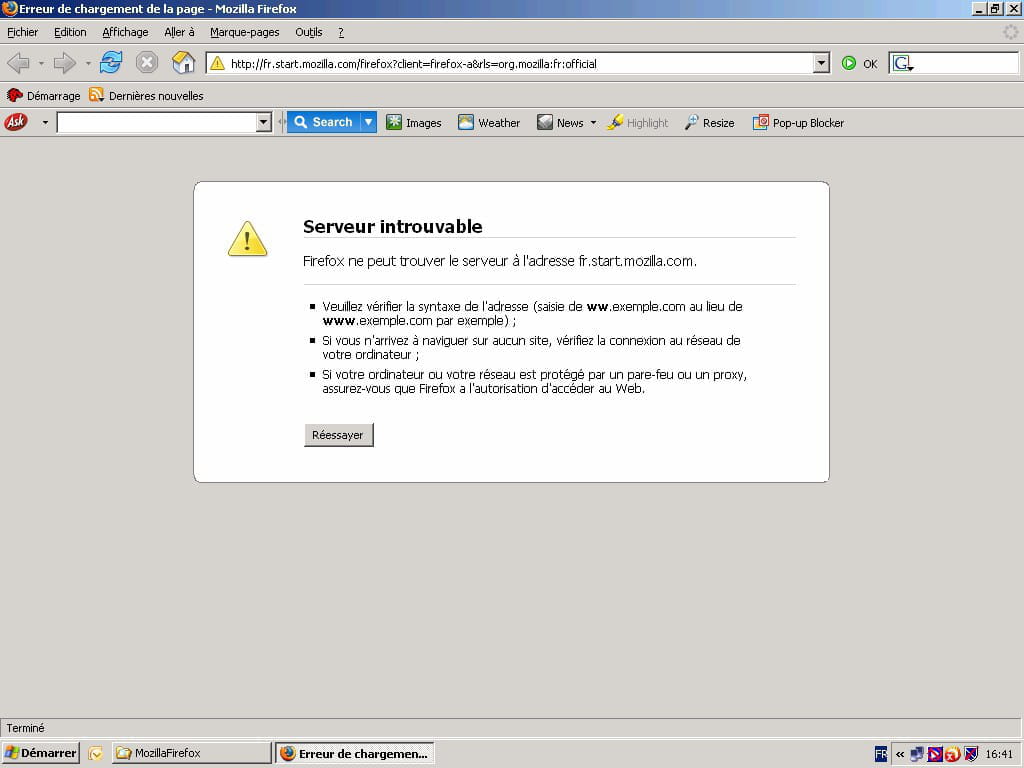Screen dimensions: 1024x768
Task: Click the "Firefox ne peut trouver le serveur" message
Action: [x=500, y=261]
